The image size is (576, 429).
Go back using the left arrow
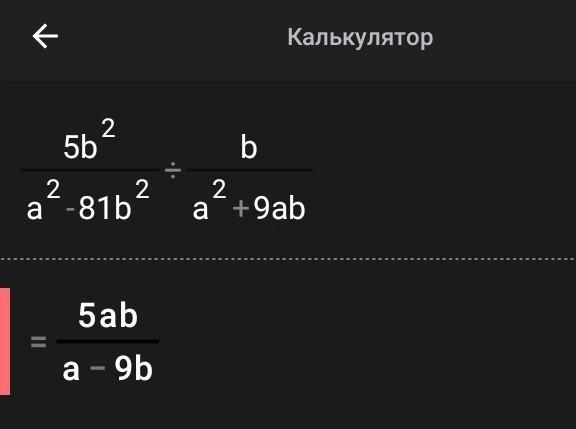click(x=45, y=36)
